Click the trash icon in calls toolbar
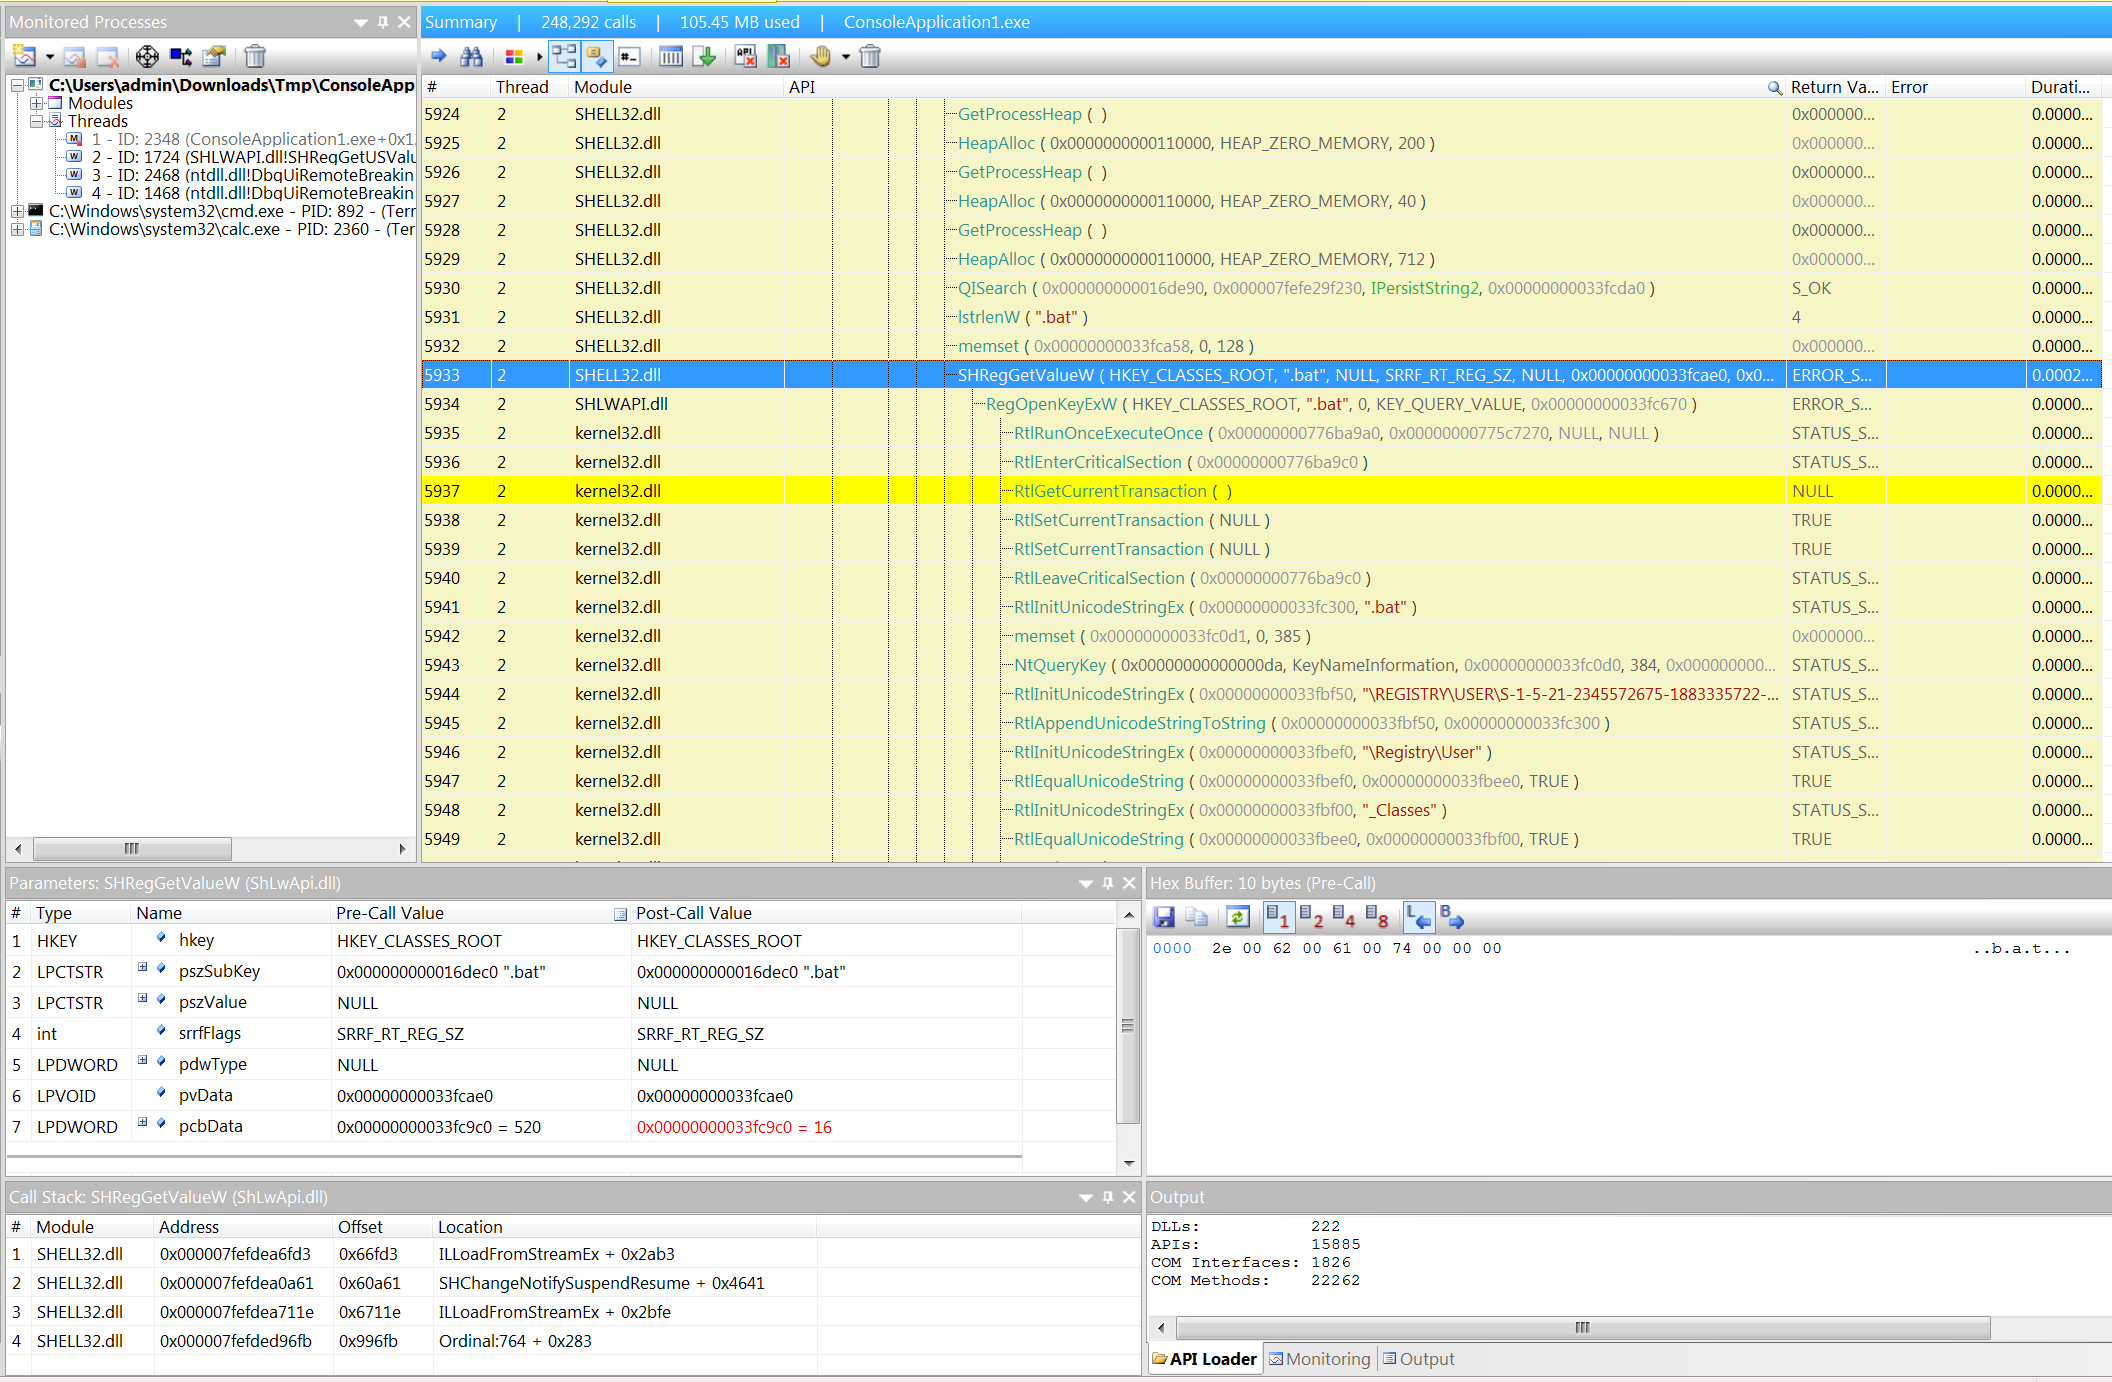2112x1382 pixels. (x=870, y=57)
